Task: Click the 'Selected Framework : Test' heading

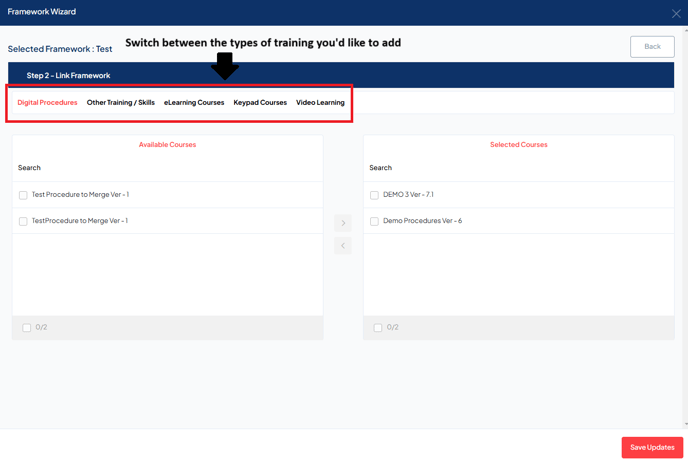Action: pos(60,49)
